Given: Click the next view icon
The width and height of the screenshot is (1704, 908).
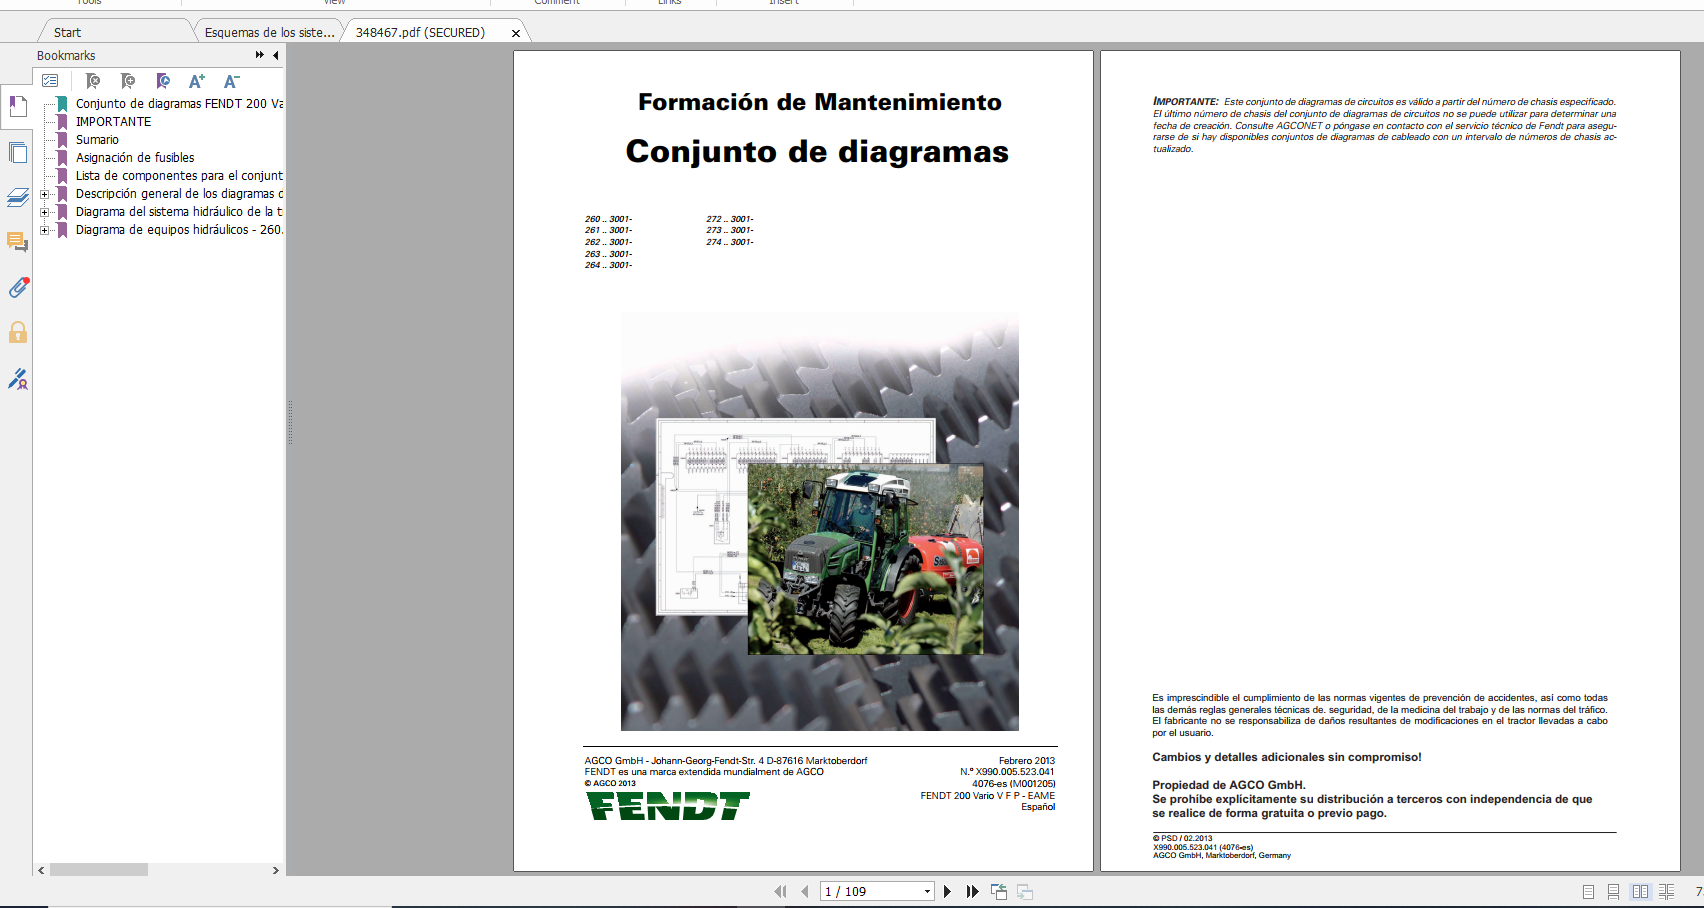Looking at the screenshot, I should [1025, 891].
